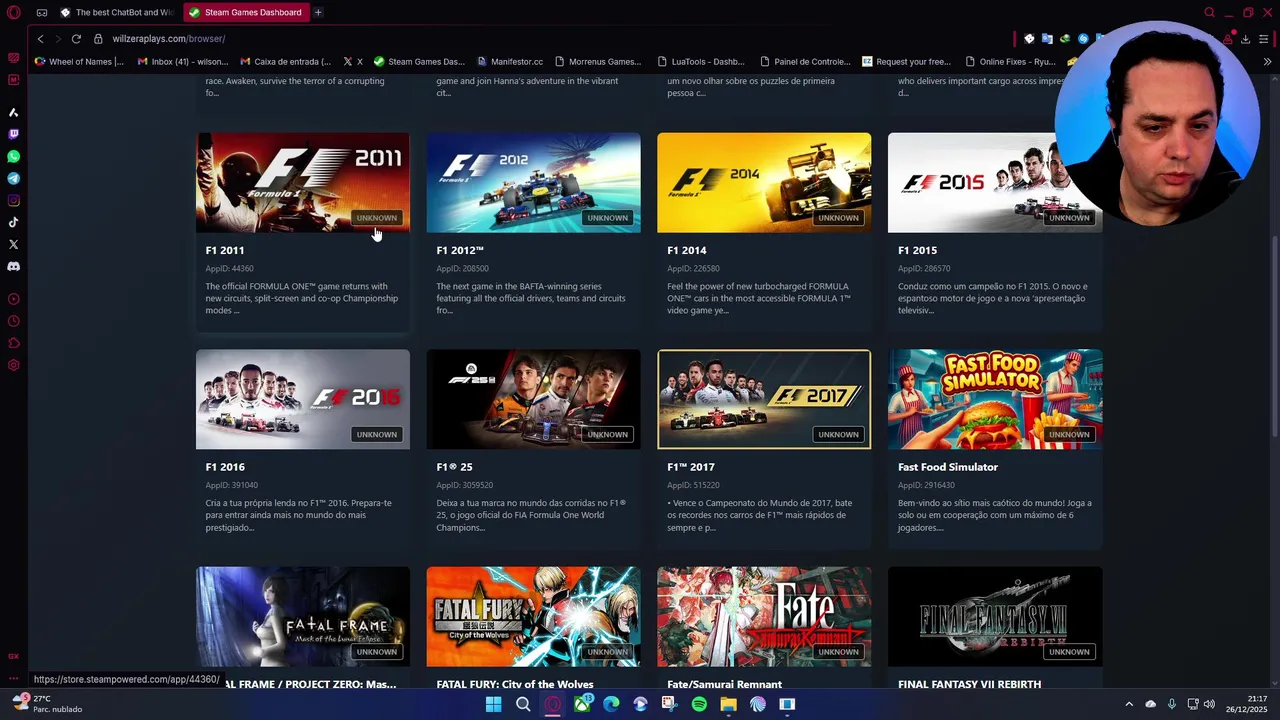
Task: Open Painel de Controle bookmark
Action: tap(804, 61)
